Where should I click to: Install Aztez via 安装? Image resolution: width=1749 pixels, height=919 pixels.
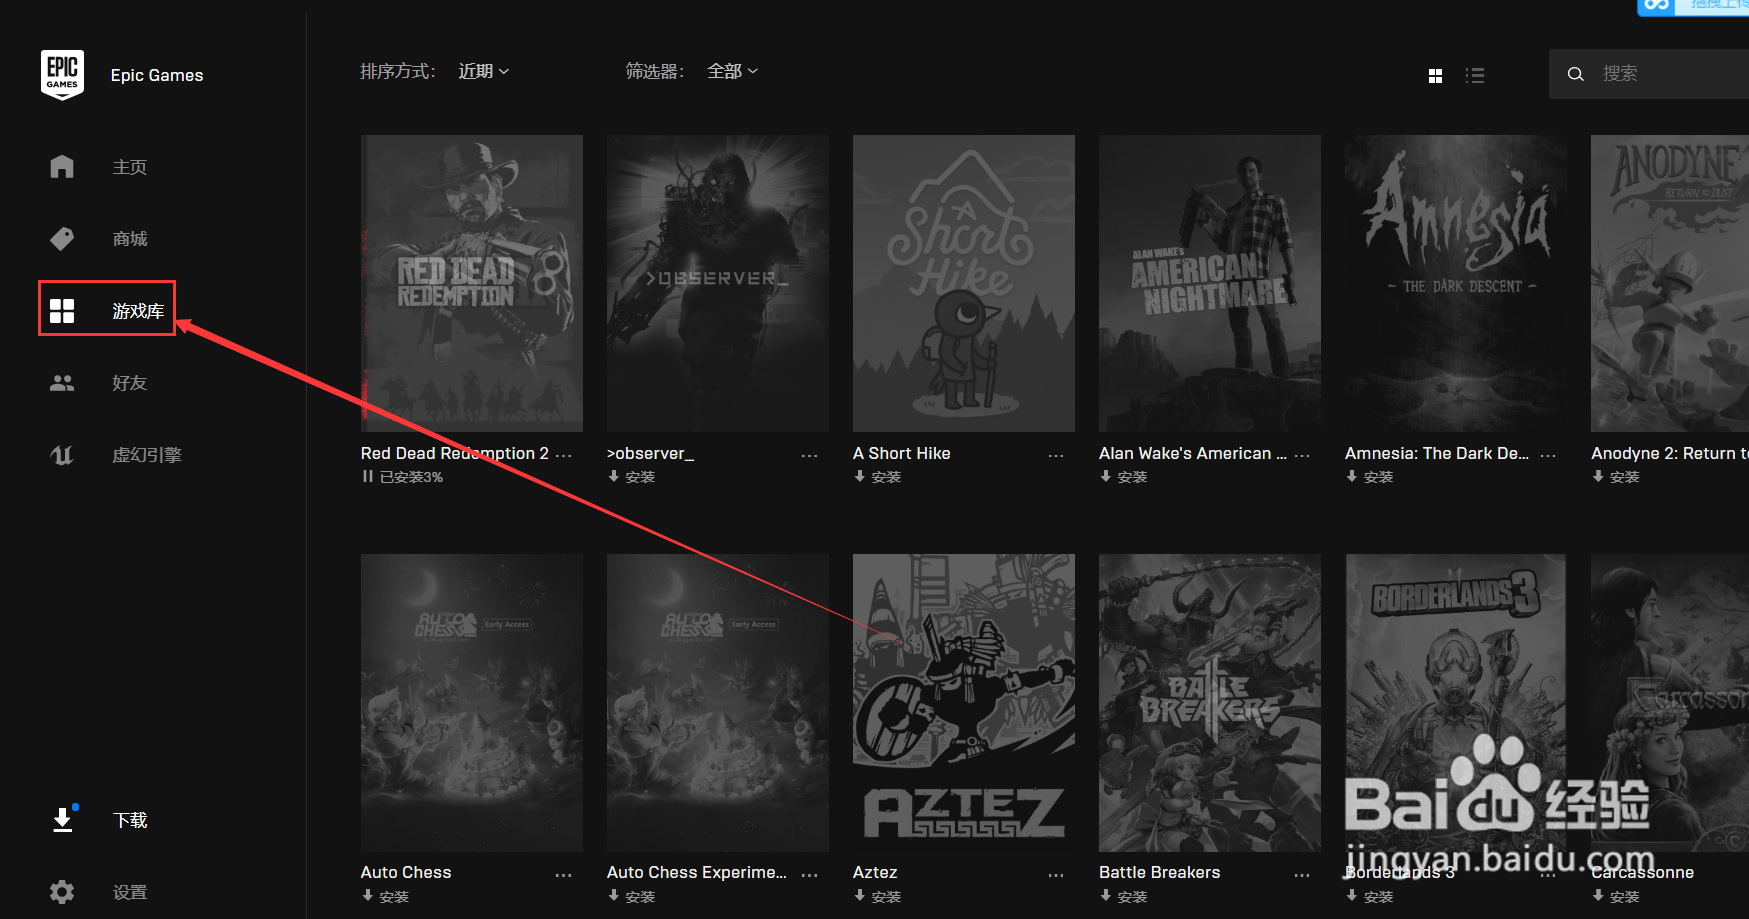[877, 897]
